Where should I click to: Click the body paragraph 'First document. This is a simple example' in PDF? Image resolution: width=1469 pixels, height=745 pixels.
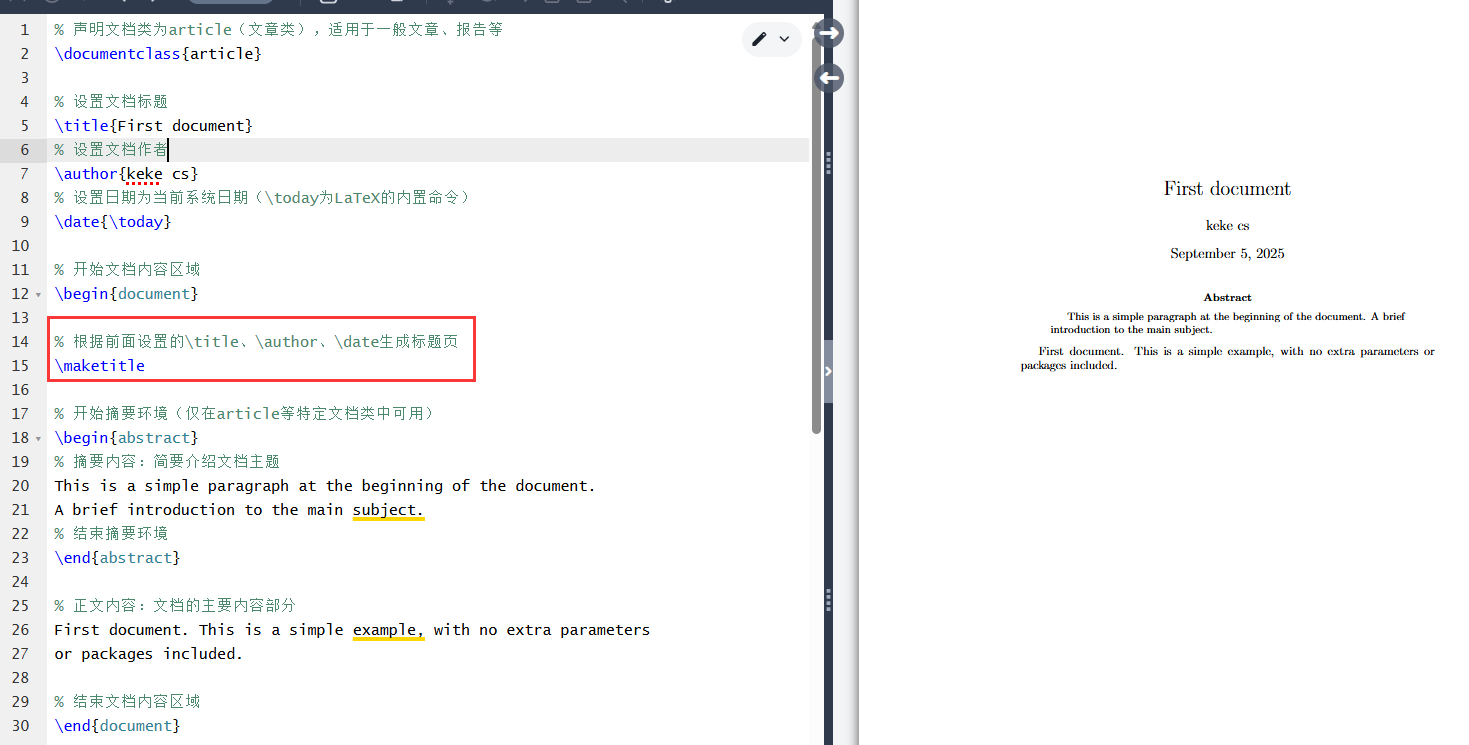pyautogui.click(x=1227, y=358)
